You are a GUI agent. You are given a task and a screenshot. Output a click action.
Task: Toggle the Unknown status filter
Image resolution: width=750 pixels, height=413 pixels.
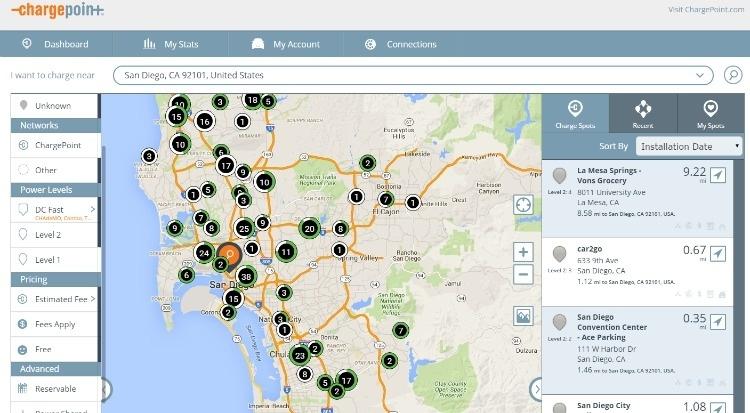55,105
